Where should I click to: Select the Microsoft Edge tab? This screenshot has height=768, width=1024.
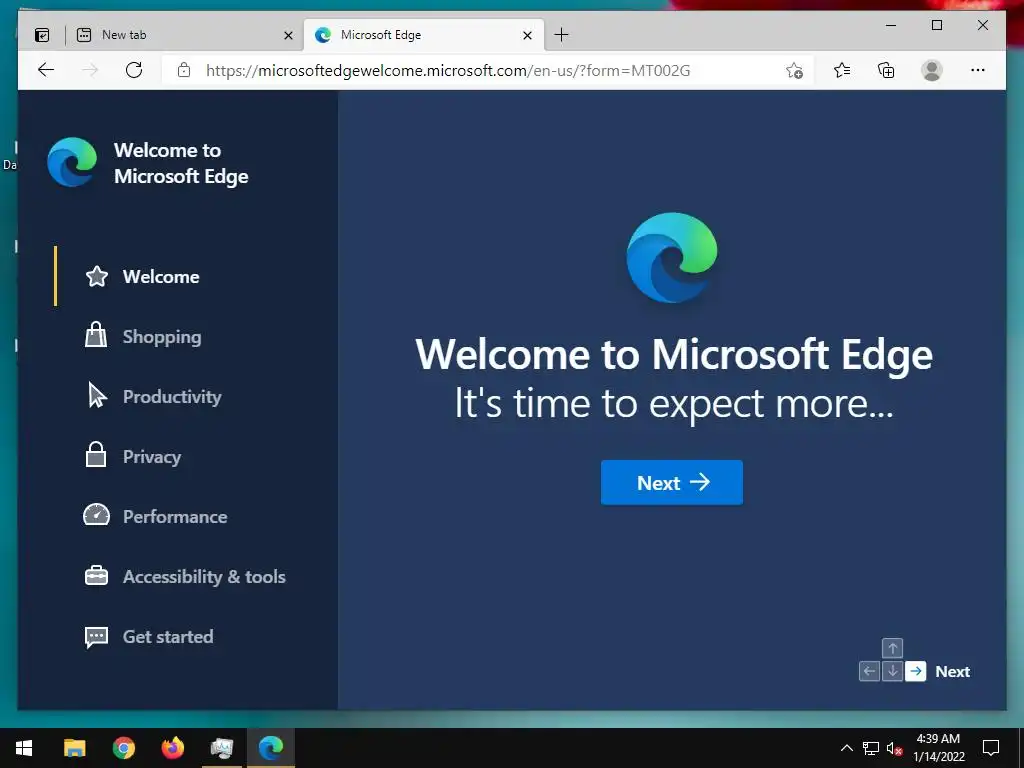pyautogui.click(x=423, y=35)
